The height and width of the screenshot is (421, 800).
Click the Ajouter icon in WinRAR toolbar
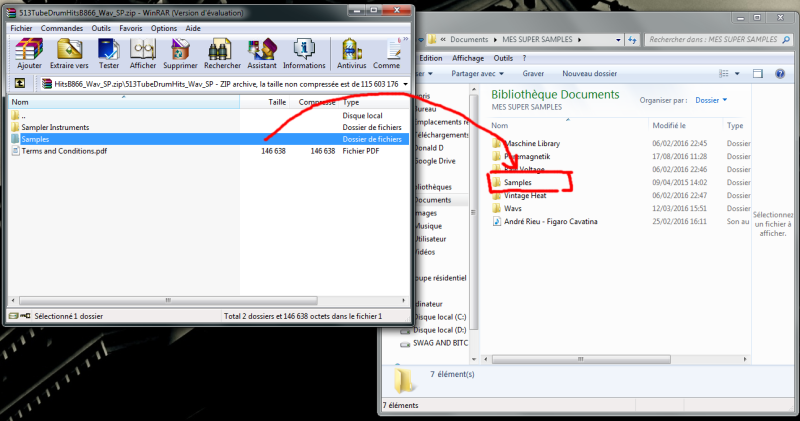(x=29, y=50)
